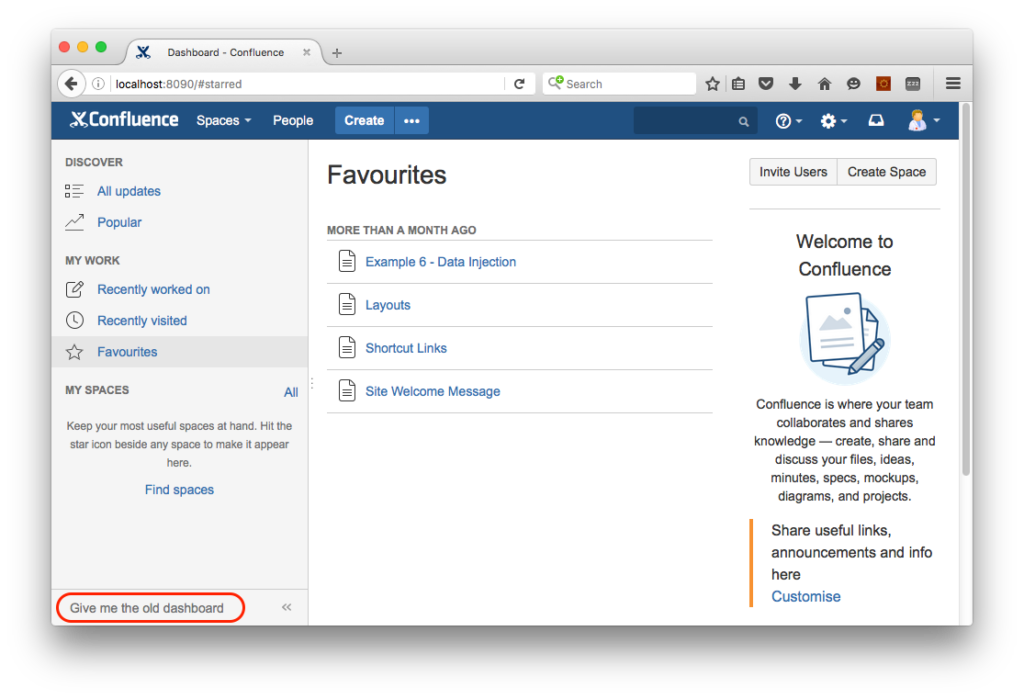Open All updates in Discover
1024x699 pixels.
click(x=129, y=191)
